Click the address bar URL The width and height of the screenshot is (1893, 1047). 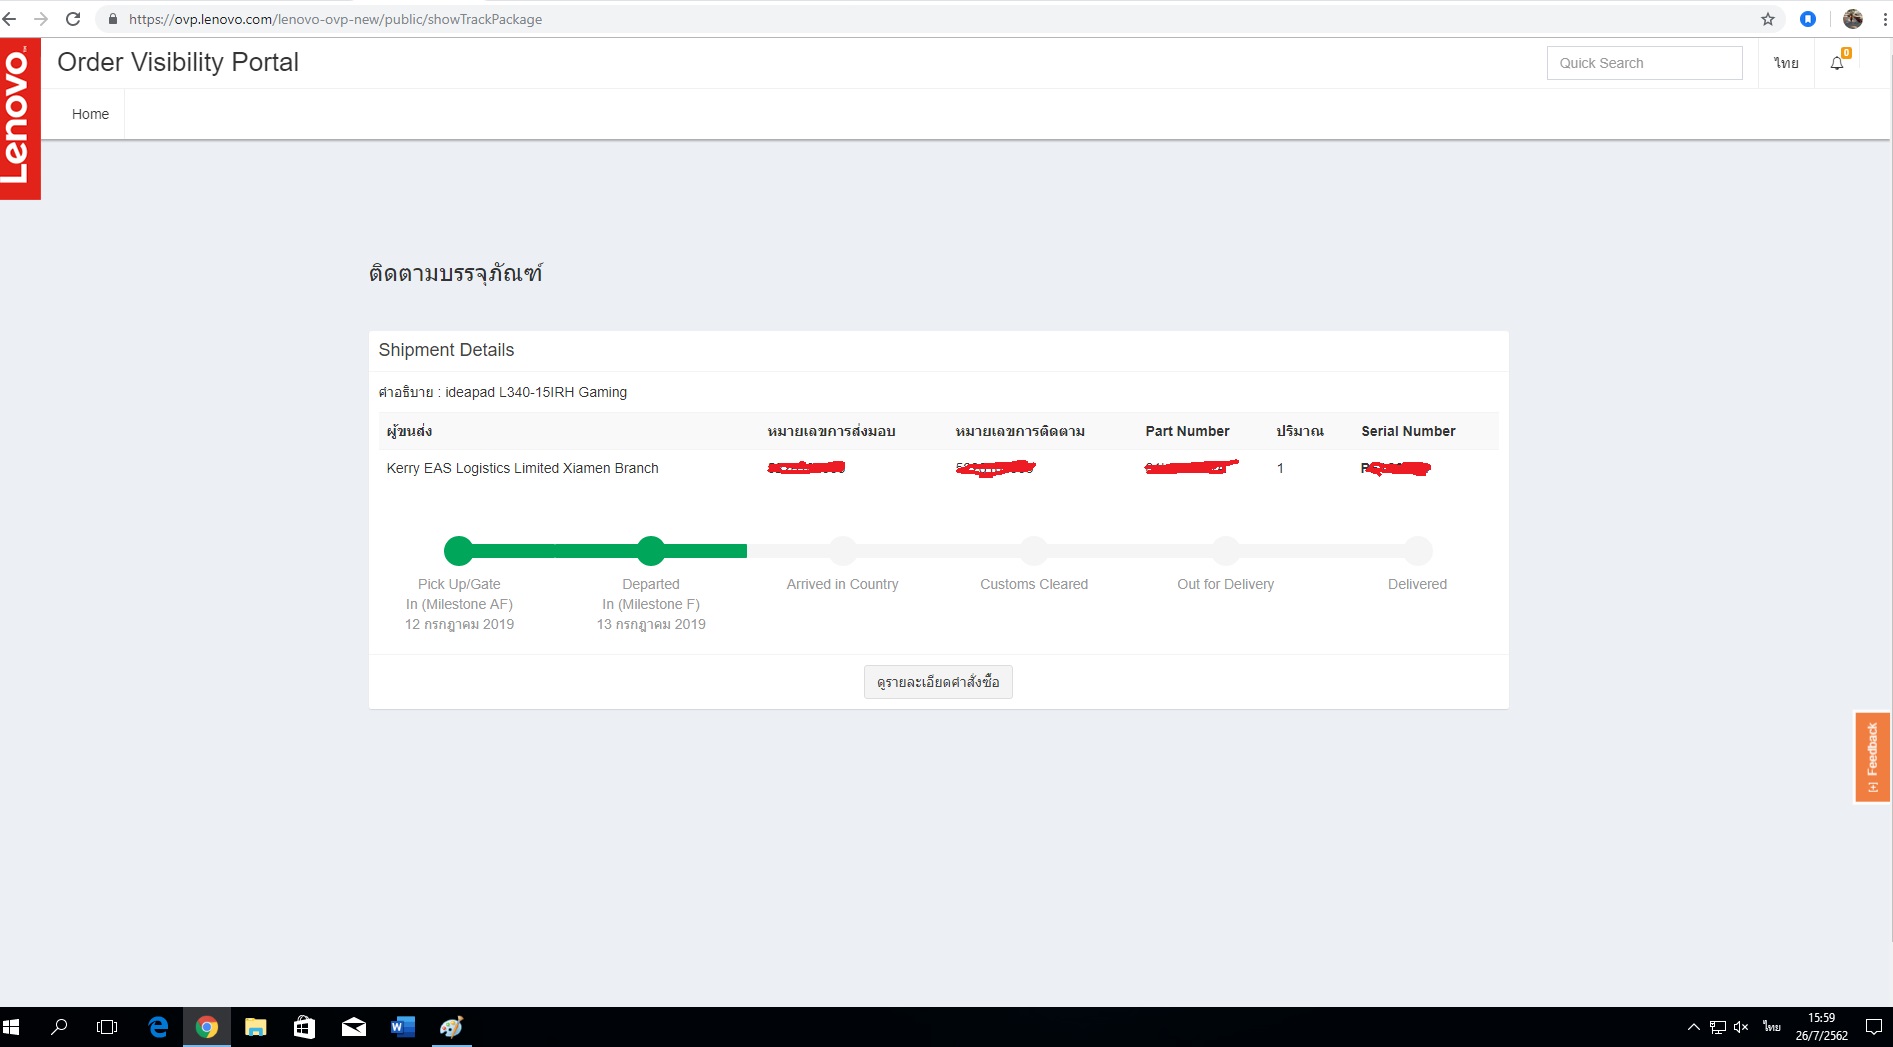pos(335,19)
